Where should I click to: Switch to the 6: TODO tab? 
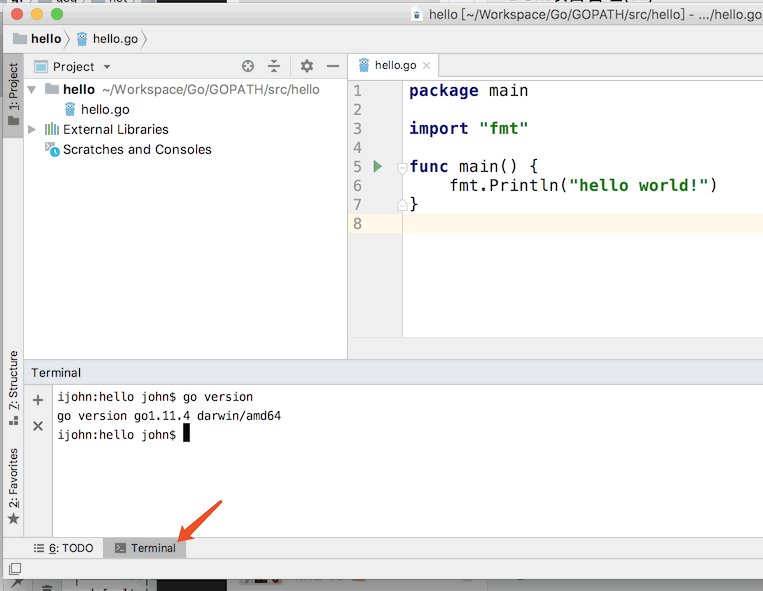[x=64, y=548]
